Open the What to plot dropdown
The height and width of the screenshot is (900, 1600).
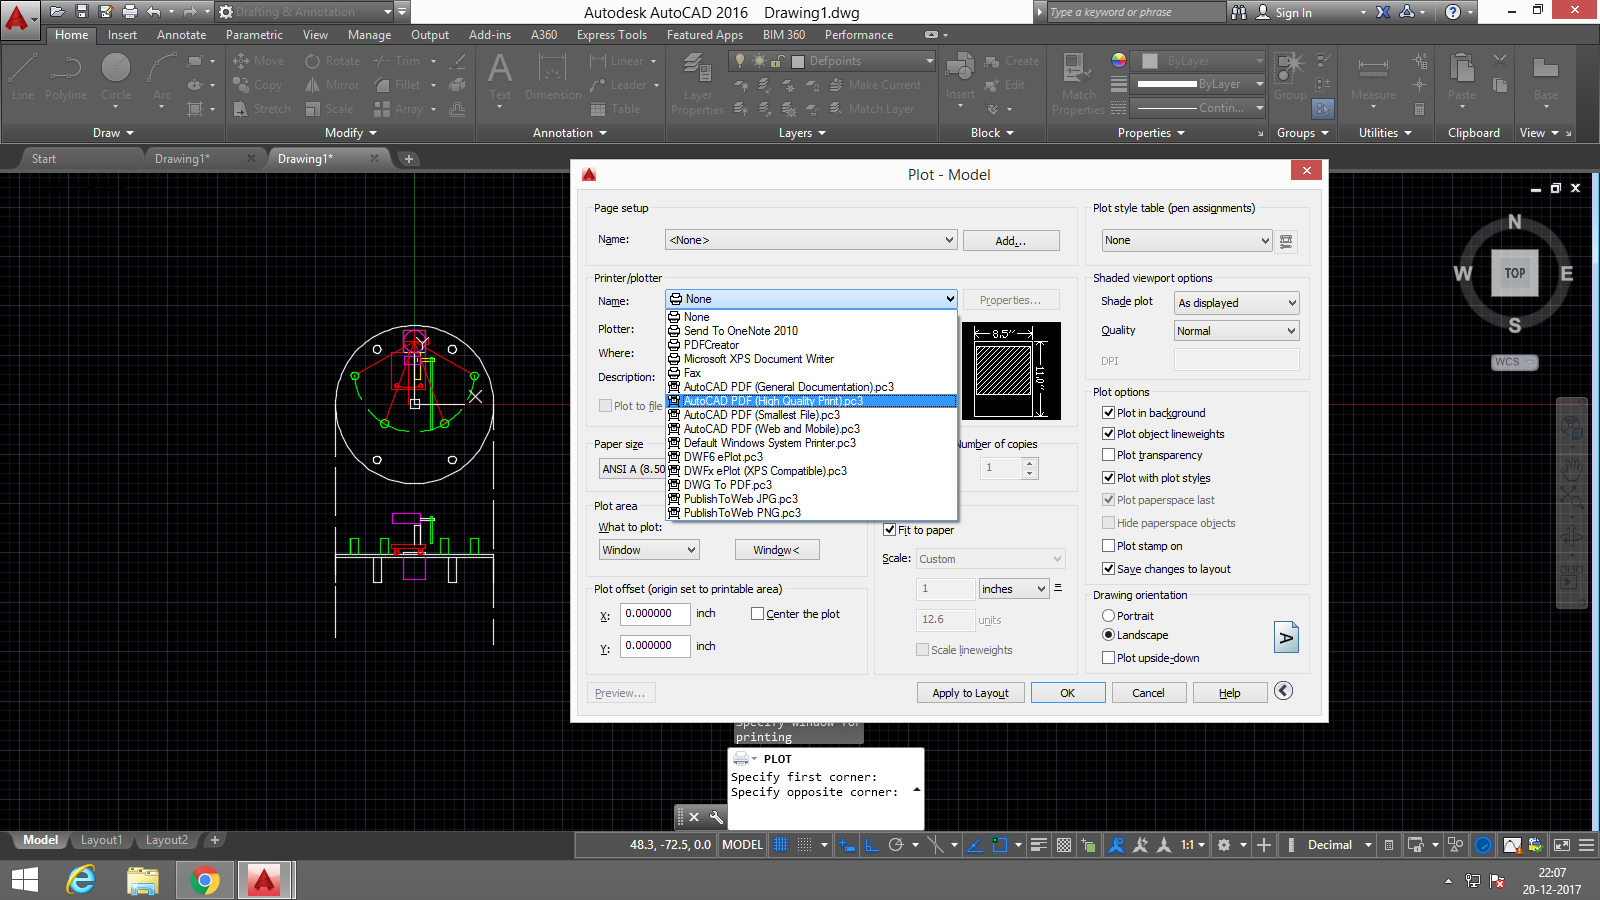649,550
